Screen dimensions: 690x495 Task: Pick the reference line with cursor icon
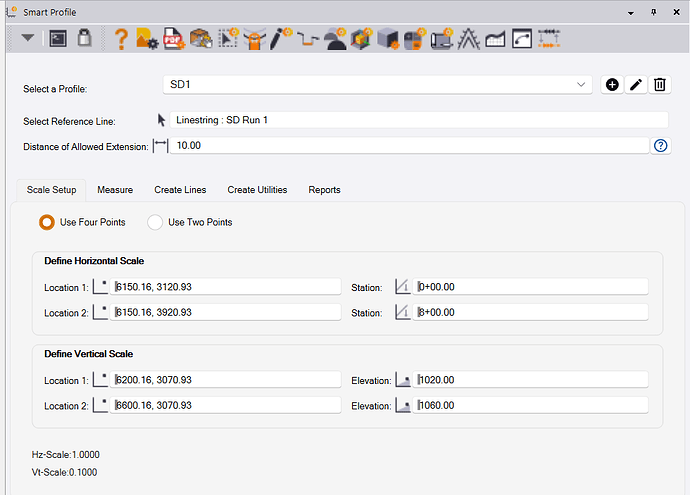click(162, 120)
